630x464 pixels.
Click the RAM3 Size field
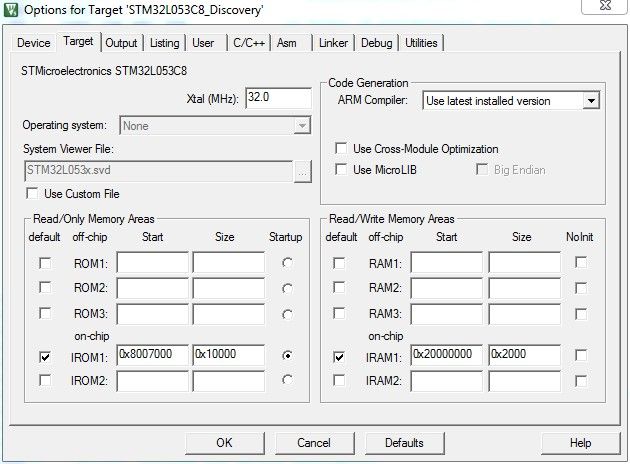525,314
